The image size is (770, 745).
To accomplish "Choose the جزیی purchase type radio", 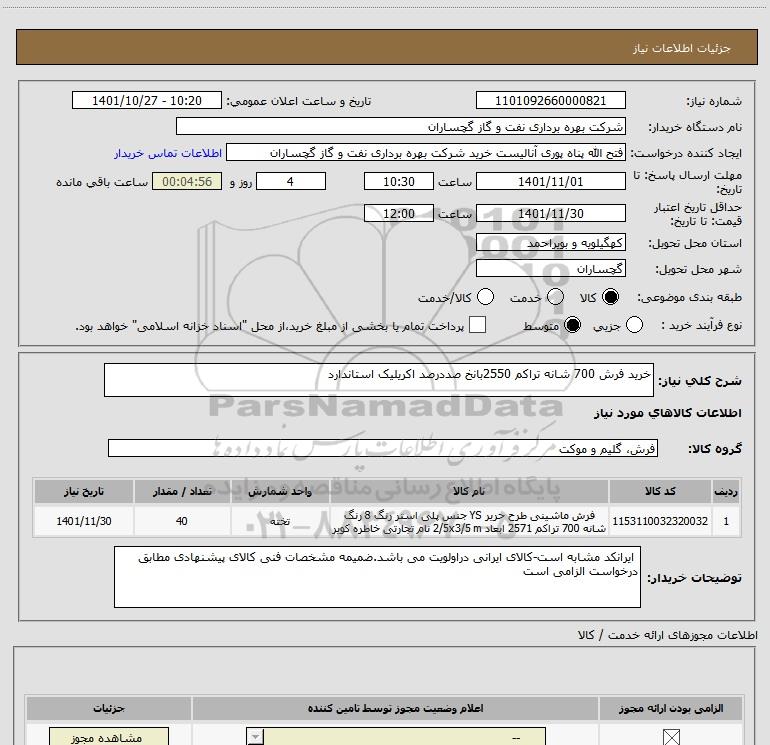I will click(634, 325).
